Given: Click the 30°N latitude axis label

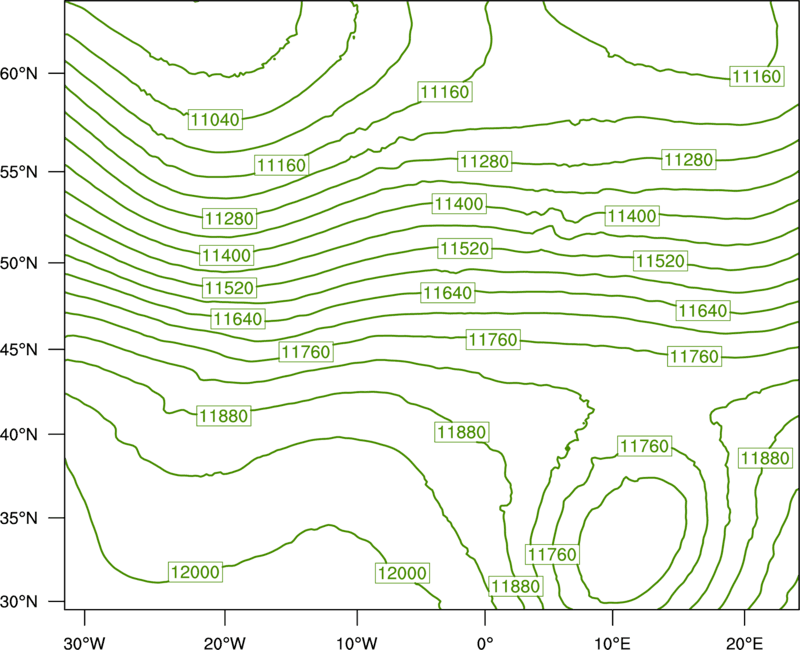Looking at the screenshot, I should 19,602.
